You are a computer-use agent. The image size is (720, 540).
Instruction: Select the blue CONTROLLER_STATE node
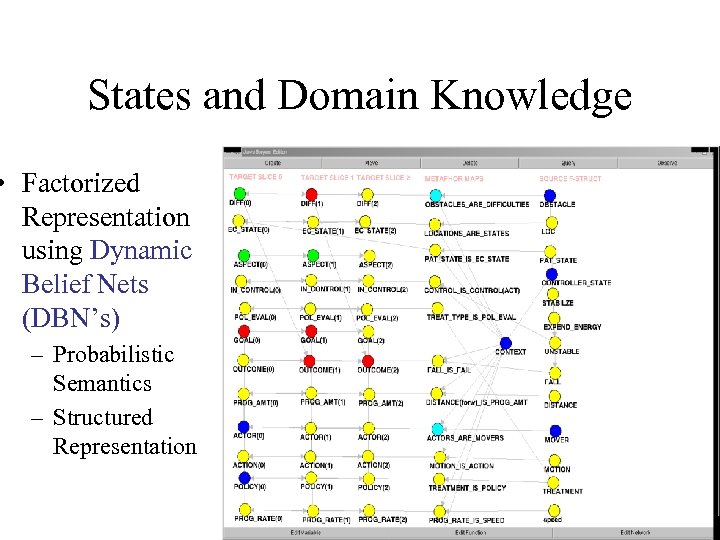[x=551, y=275]
